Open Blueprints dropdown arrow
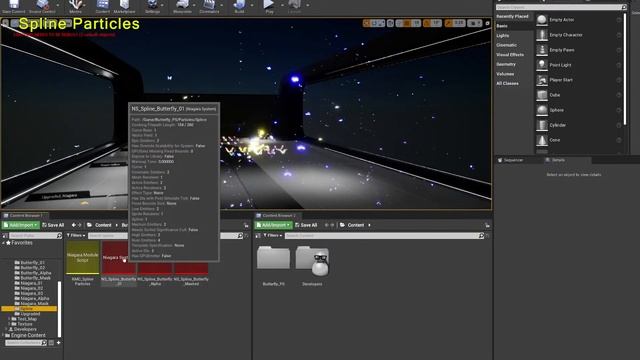This screenshot has width=640, height=360. (x=194, y=6)
